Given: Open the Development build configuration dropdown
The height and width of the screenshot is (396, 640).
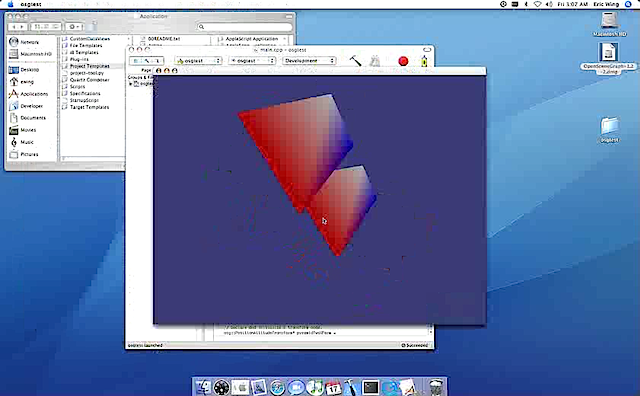Looking at the screenshot, I should tap(309, 60).
